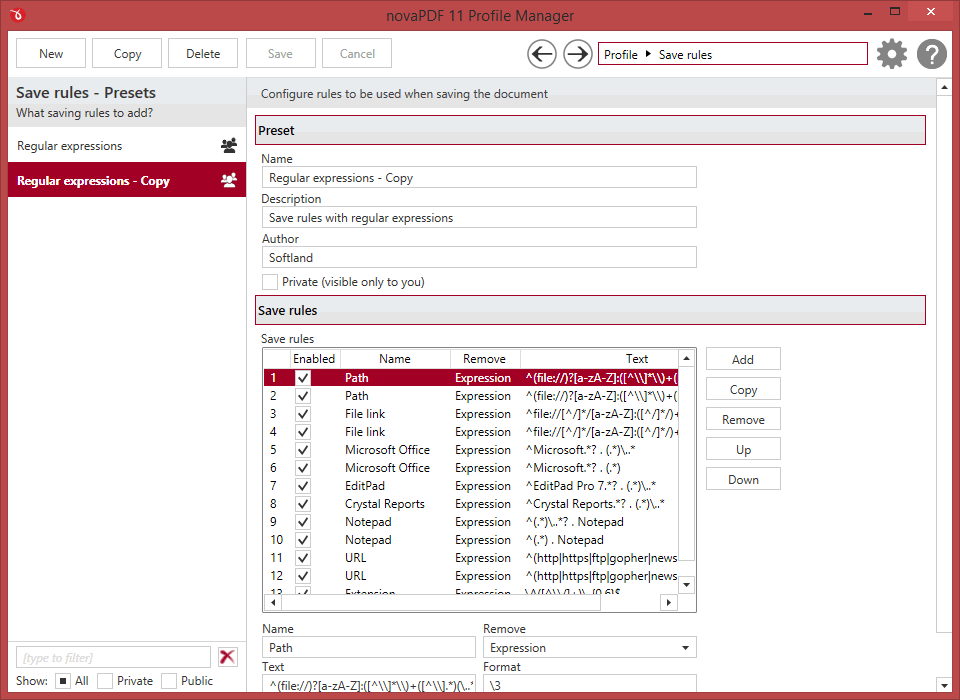Click the Cancel button

[x=357, y=53]
